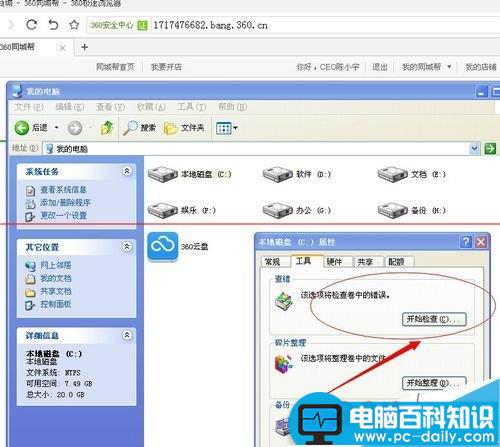The image size is (500, 447).
Task: Click the 开始整理(D)... button
Action: pos(434,383)
